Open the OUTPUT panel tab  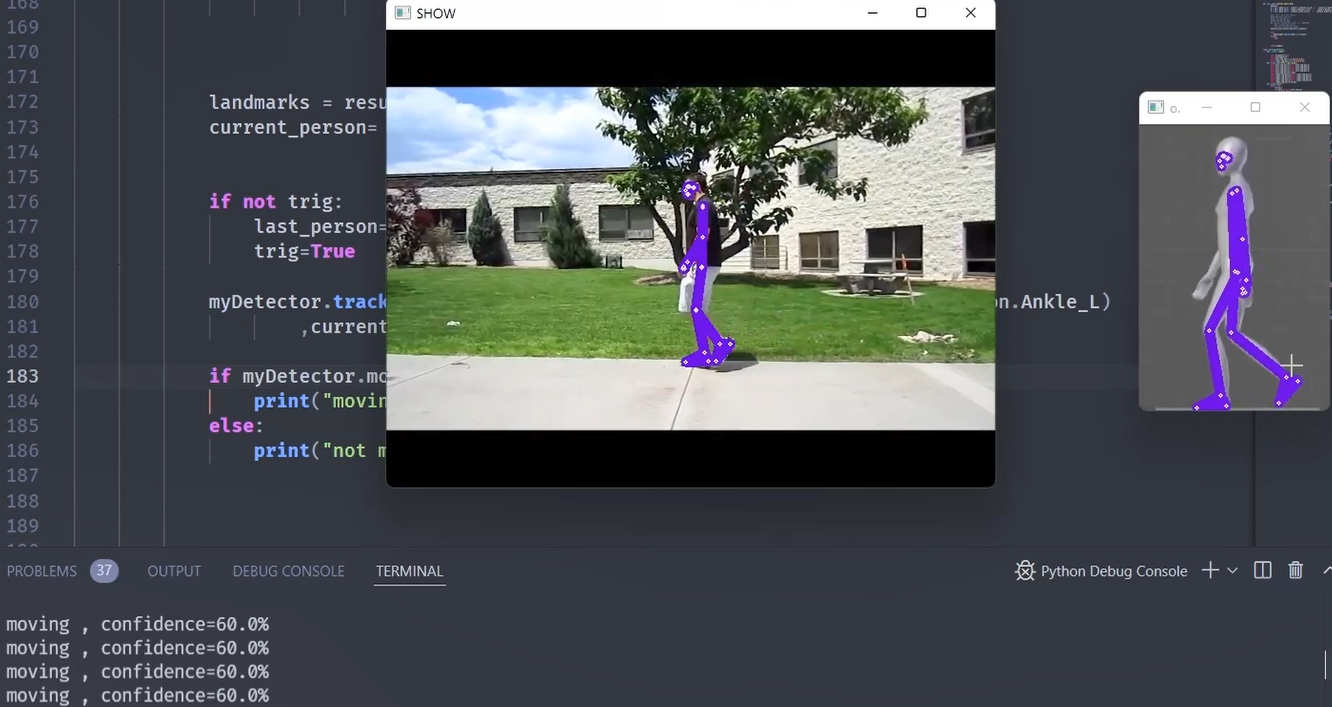174,571
